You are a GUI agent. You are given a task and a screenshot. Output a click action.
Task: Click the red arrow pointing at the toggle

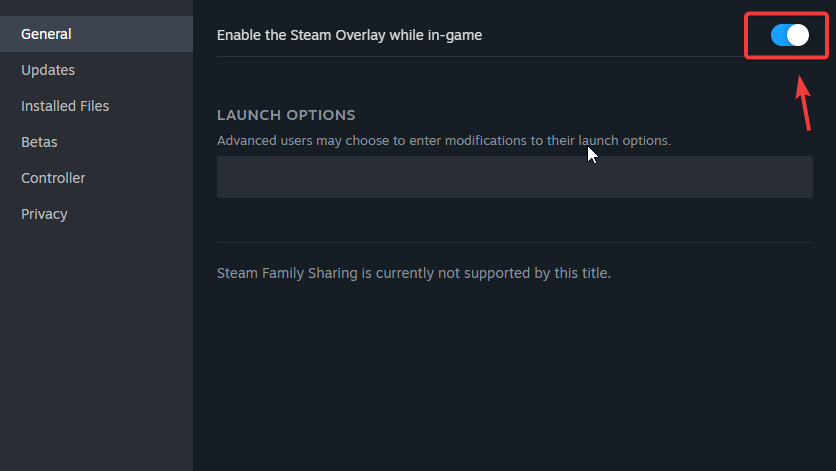click(805, 105)
